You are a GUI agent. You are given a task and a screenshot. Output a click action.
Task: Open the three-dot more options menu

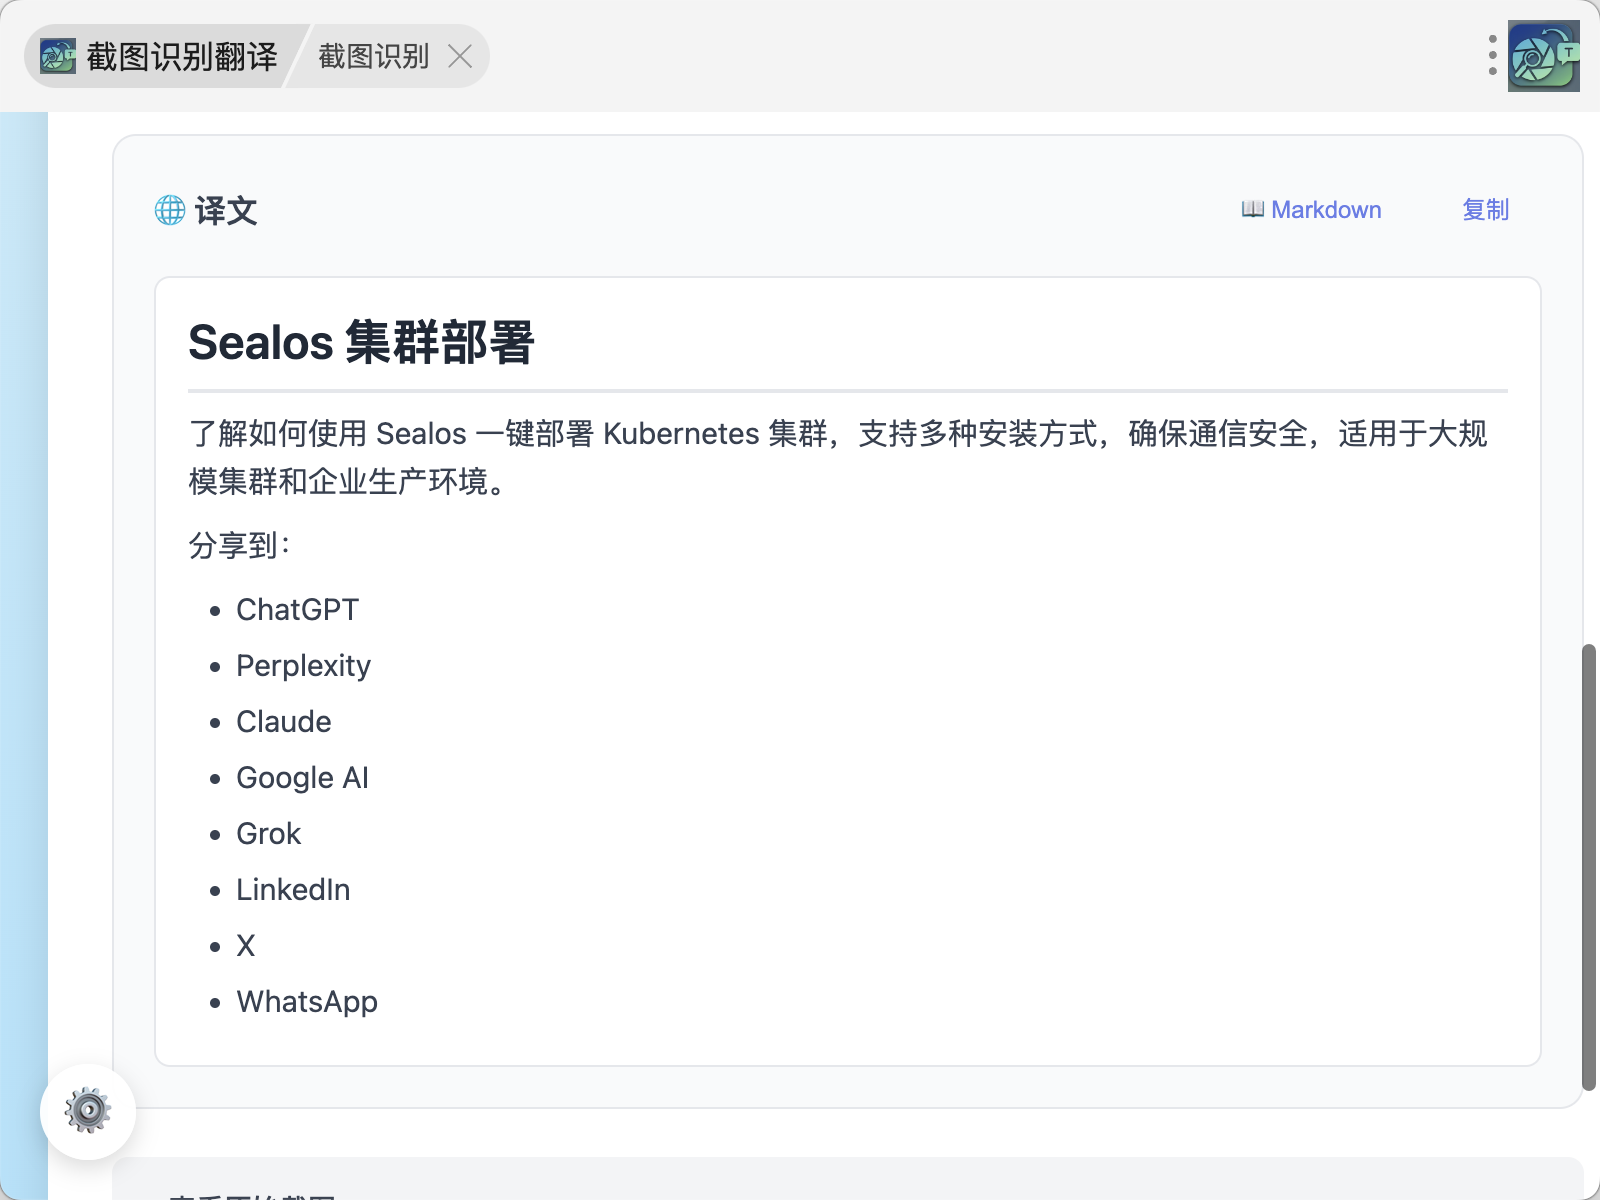pyautogui.click(x=1492, y=56)
